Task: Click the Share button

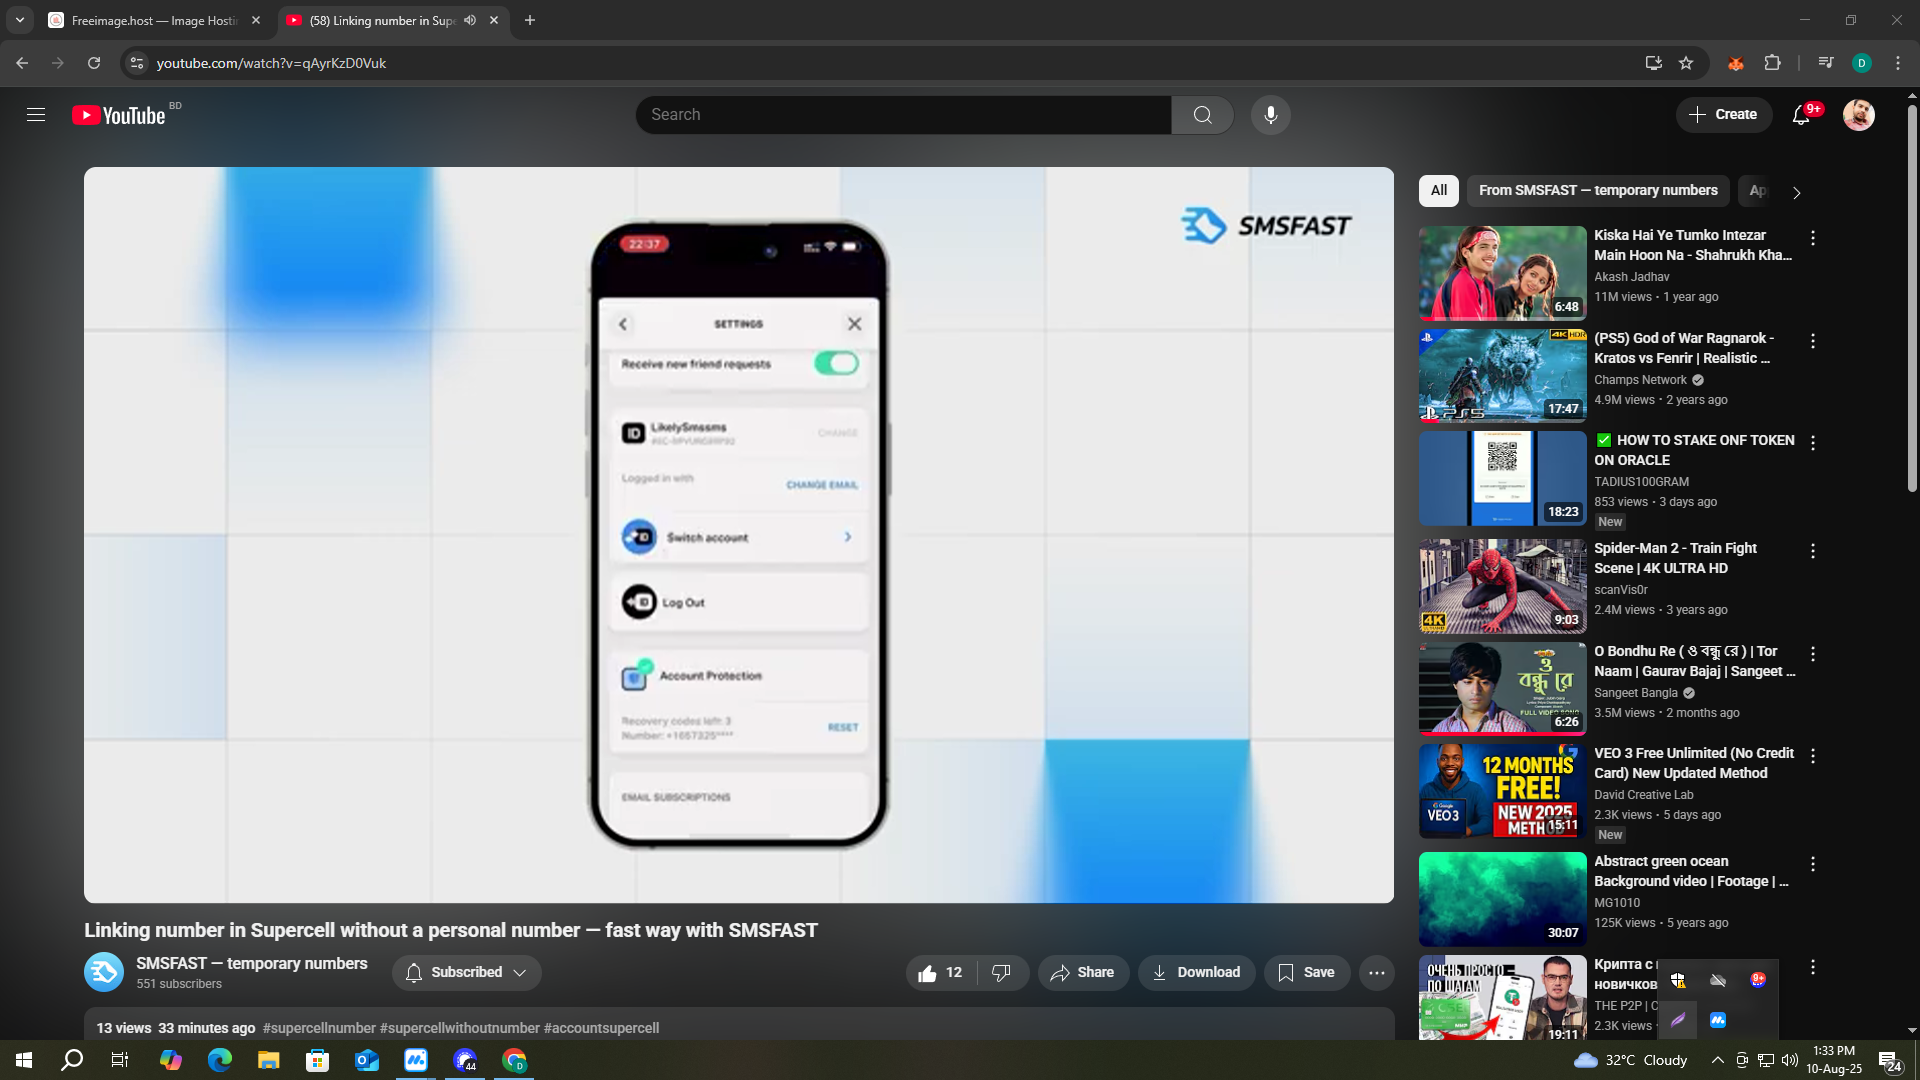Action: [1082, 973]
